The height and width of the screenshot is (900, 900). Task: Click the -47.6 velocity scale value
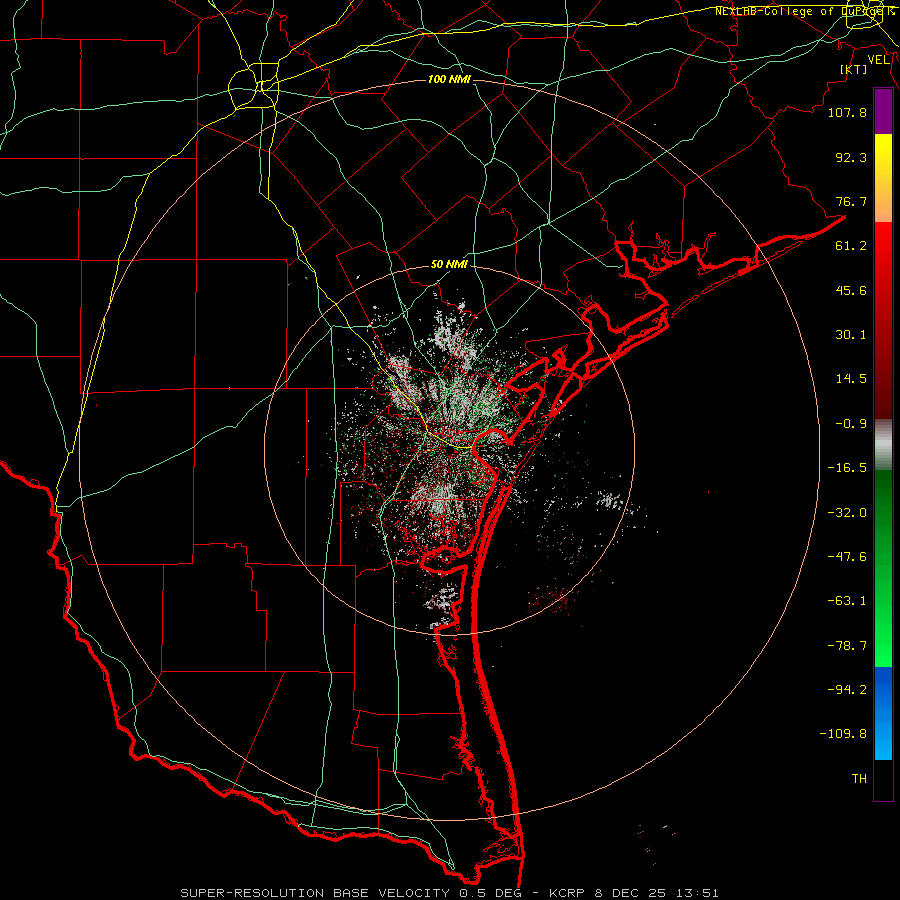point(847,557)
